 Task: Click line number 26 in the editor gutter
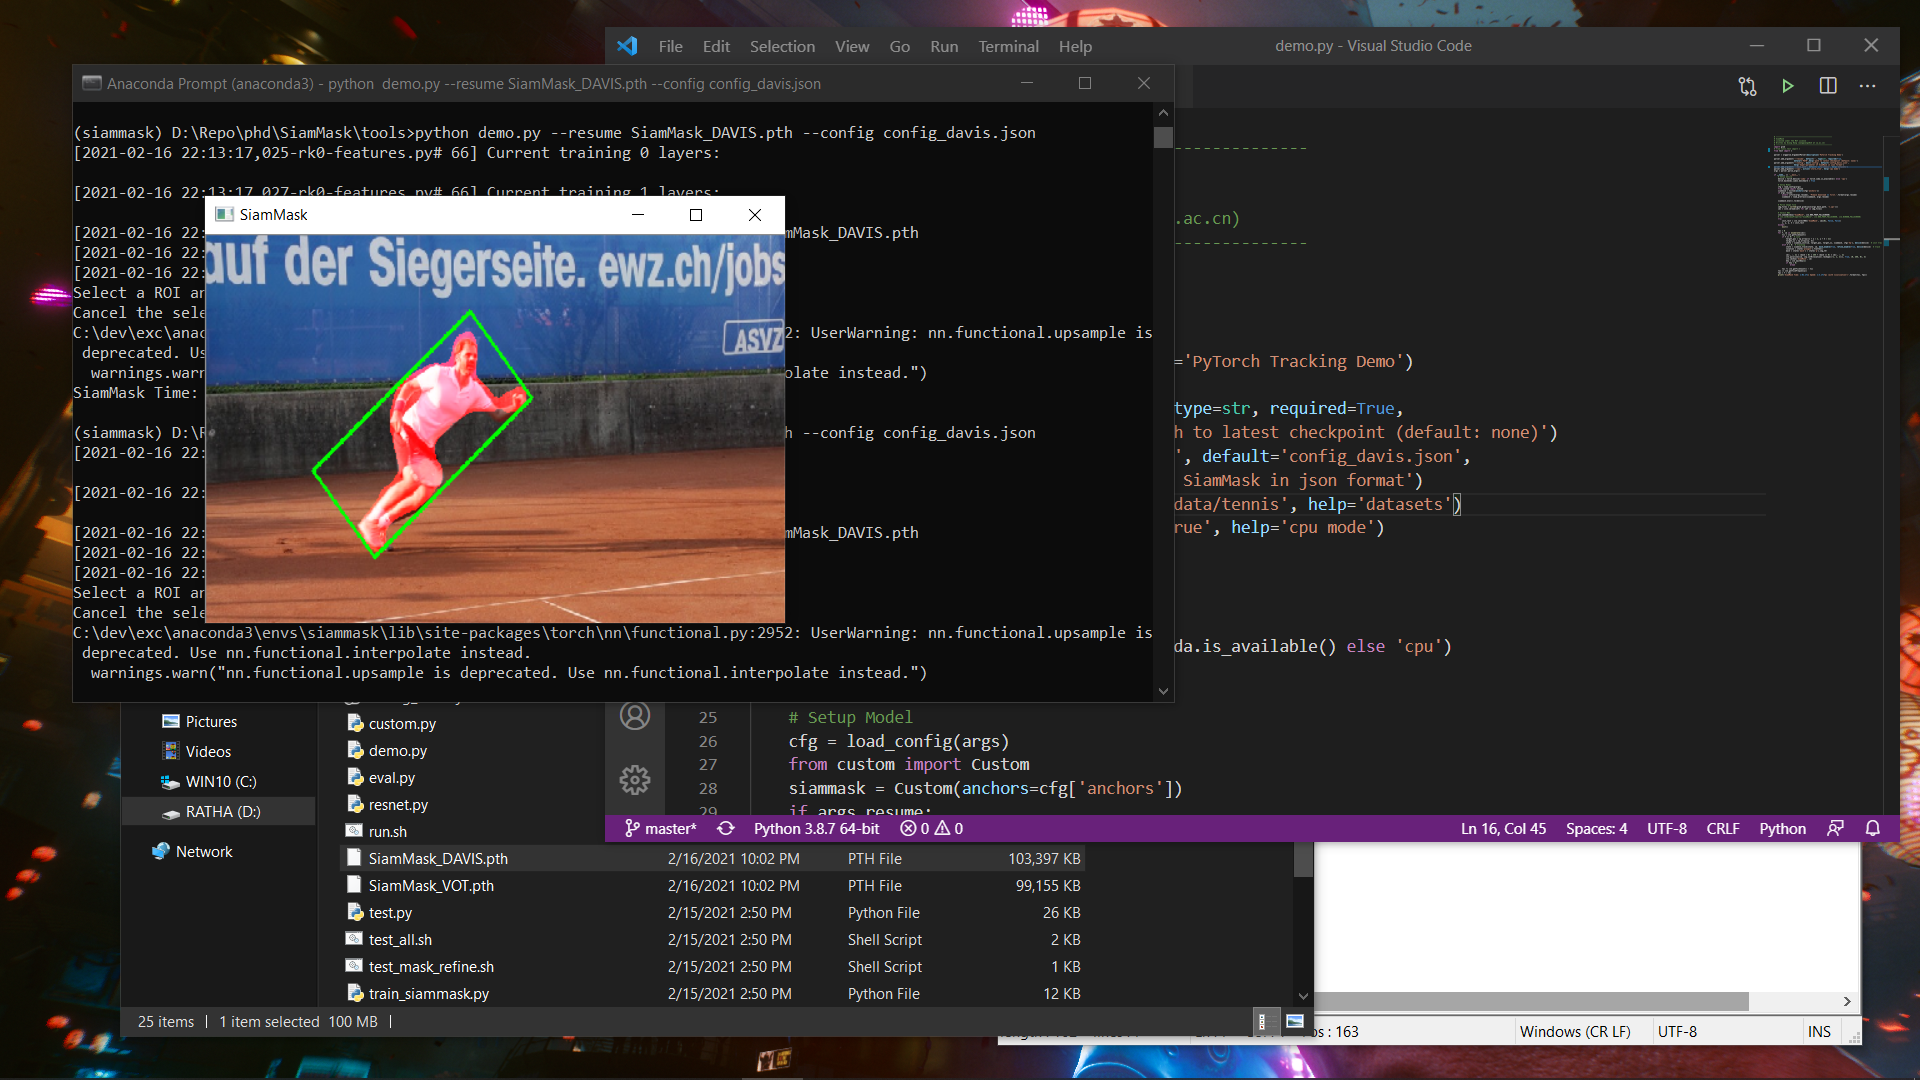708,741
